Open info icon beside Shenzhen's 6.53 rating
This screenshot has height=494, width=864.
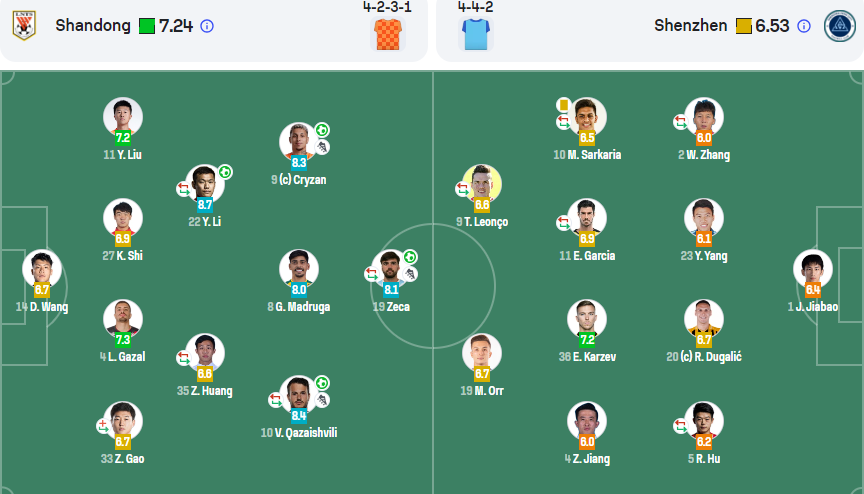(803, 26)
